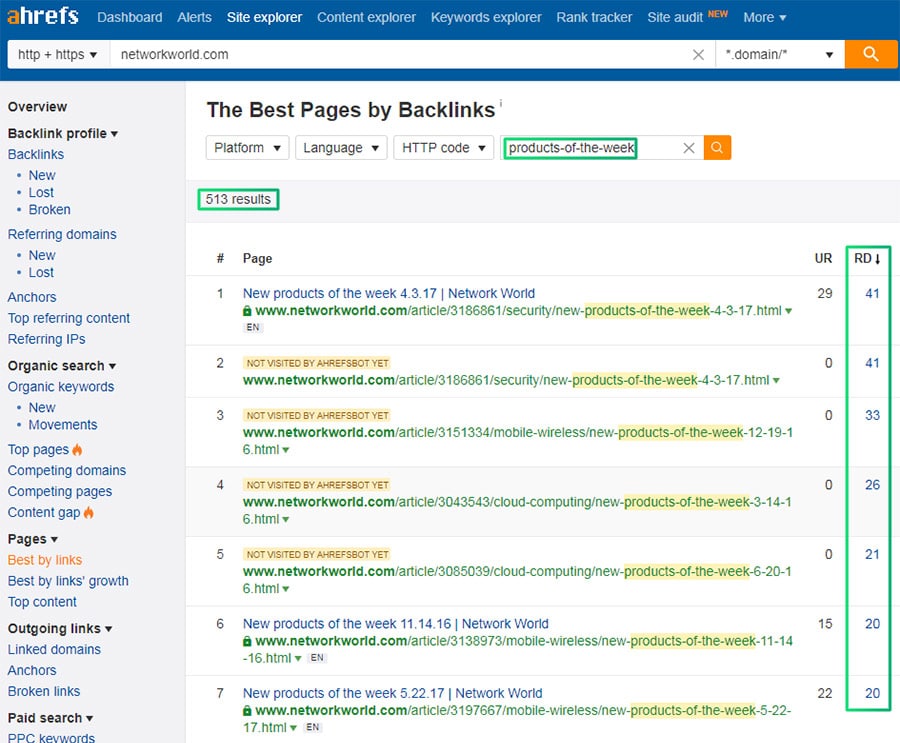The width and height of the screenshot is (900, 743).
Task: Click the padlock icon on result 6
Action: coord(247,641)
